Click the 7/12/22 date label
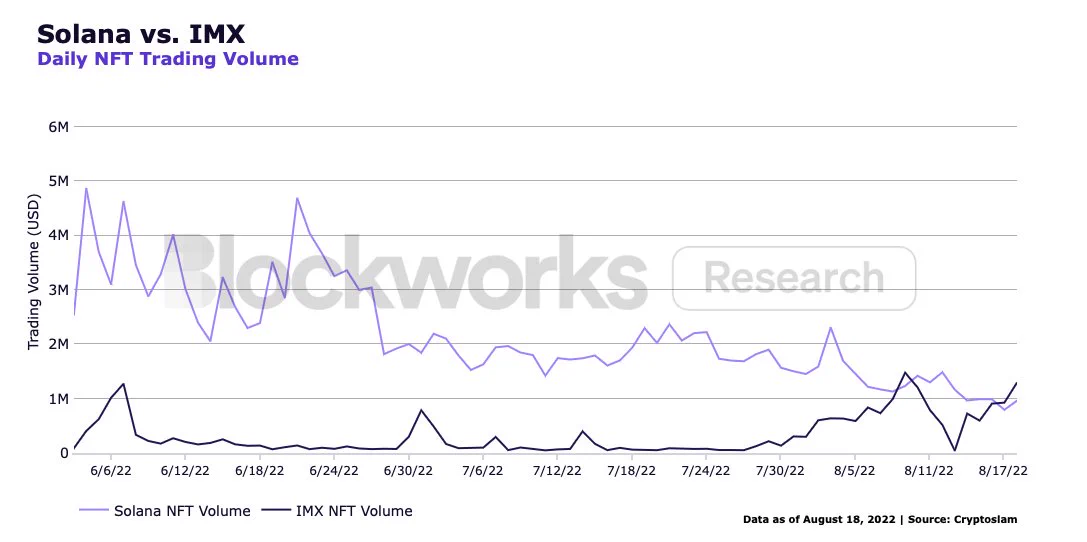Image resolution: width=1087 pixels, height=542 pixels. point(557,471)
